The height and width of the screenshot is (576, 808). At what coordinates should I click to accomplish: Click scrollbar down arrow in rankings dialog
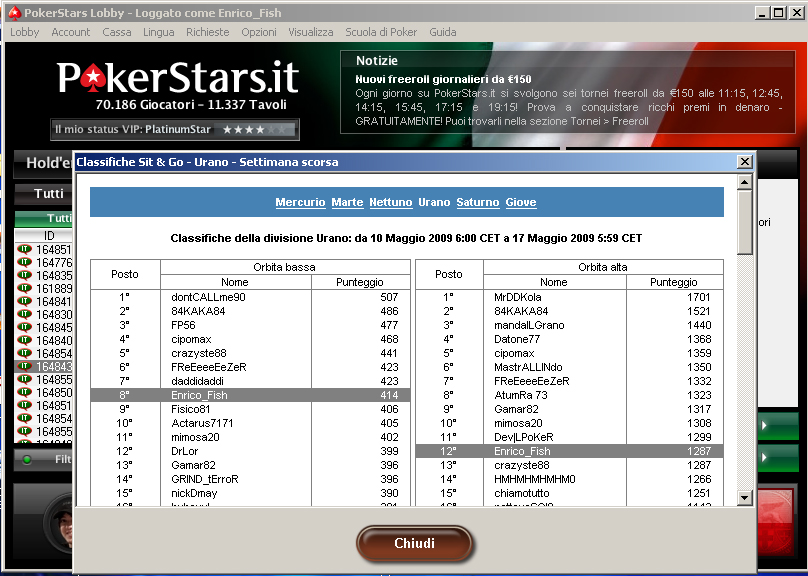[x=745, y=498]
